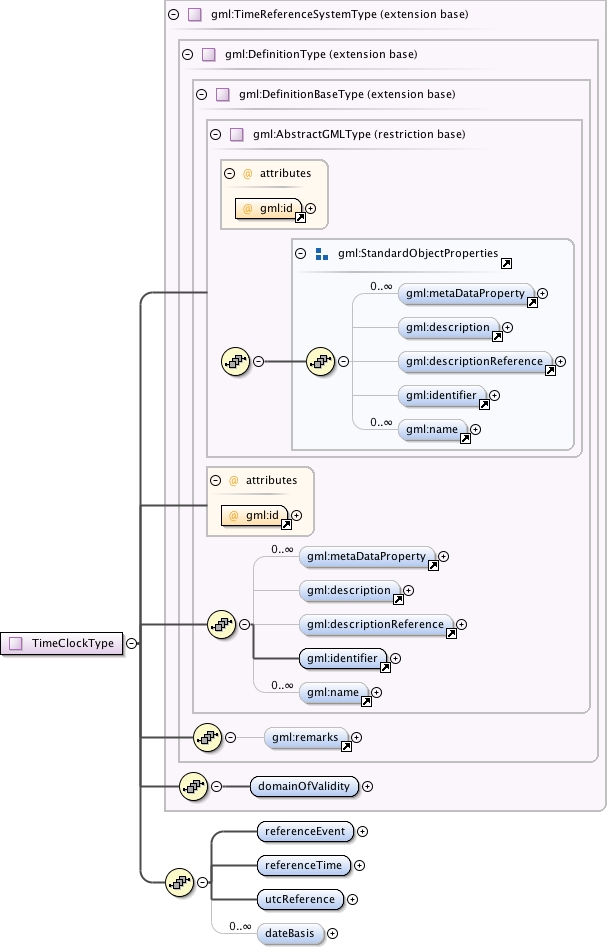Click gml:StandardObjectProperties group icon
608x949 pixels.
click(x=322, y=254)
